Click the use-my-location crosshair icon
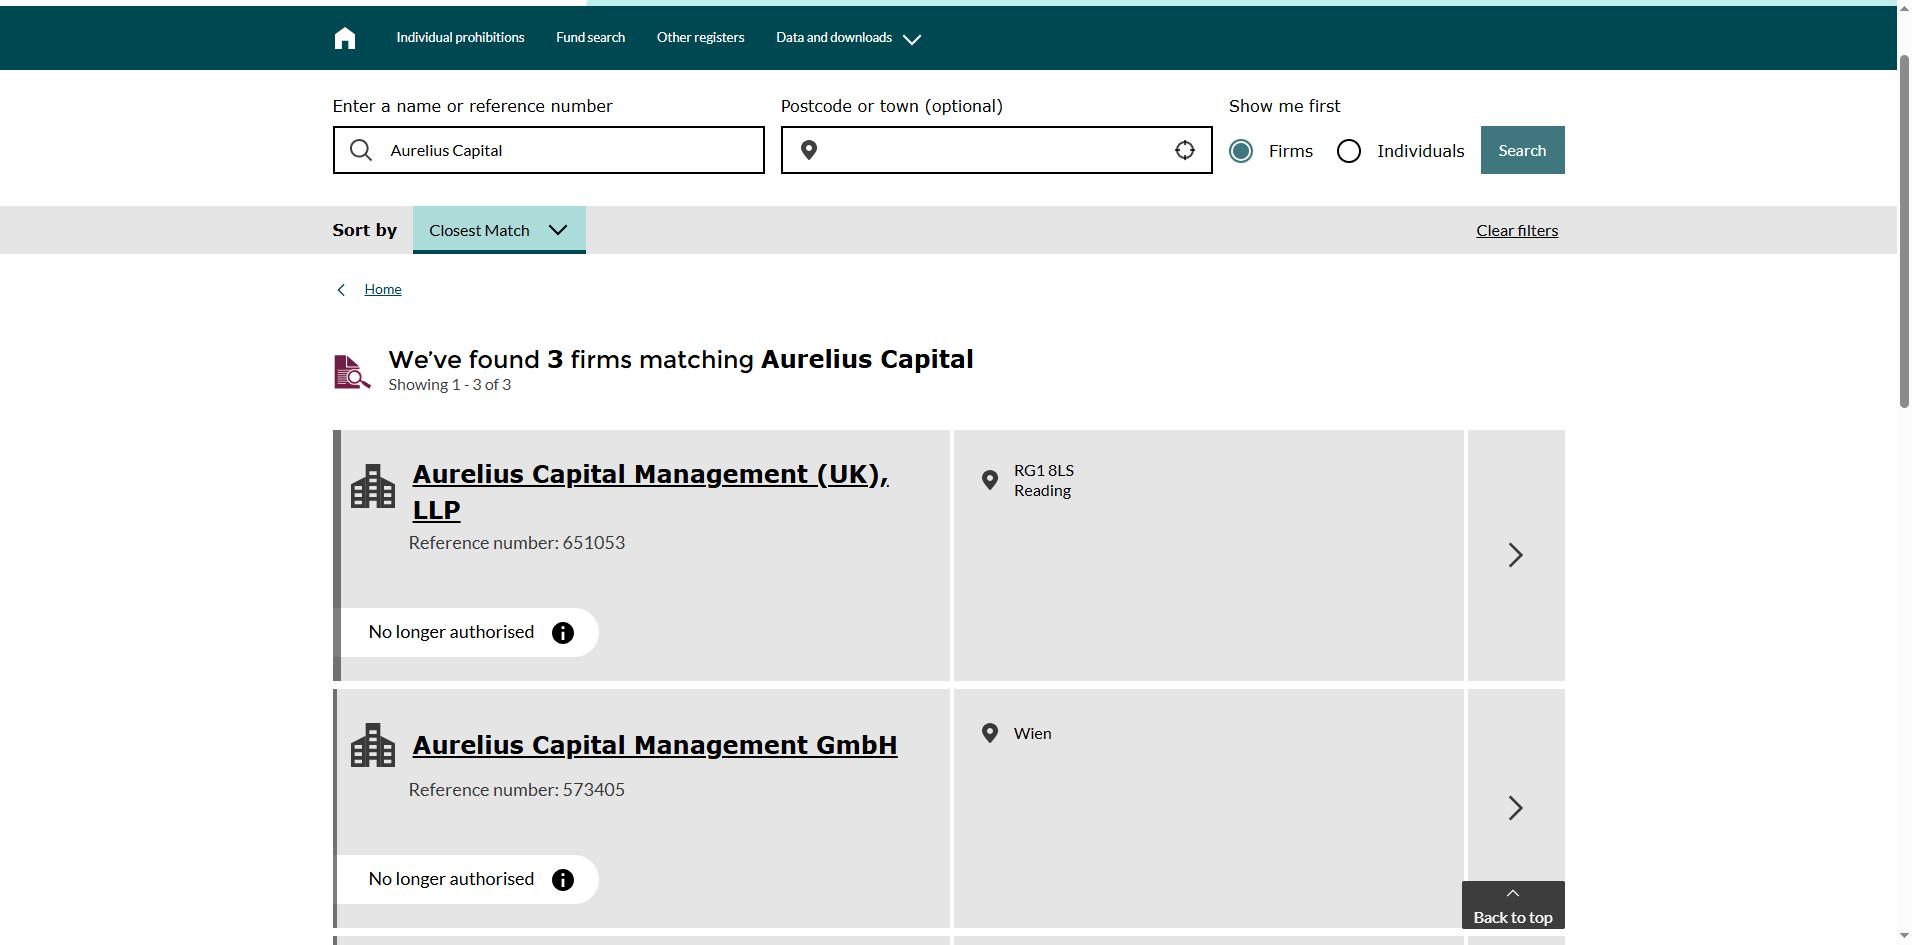 pos(1184,150)
